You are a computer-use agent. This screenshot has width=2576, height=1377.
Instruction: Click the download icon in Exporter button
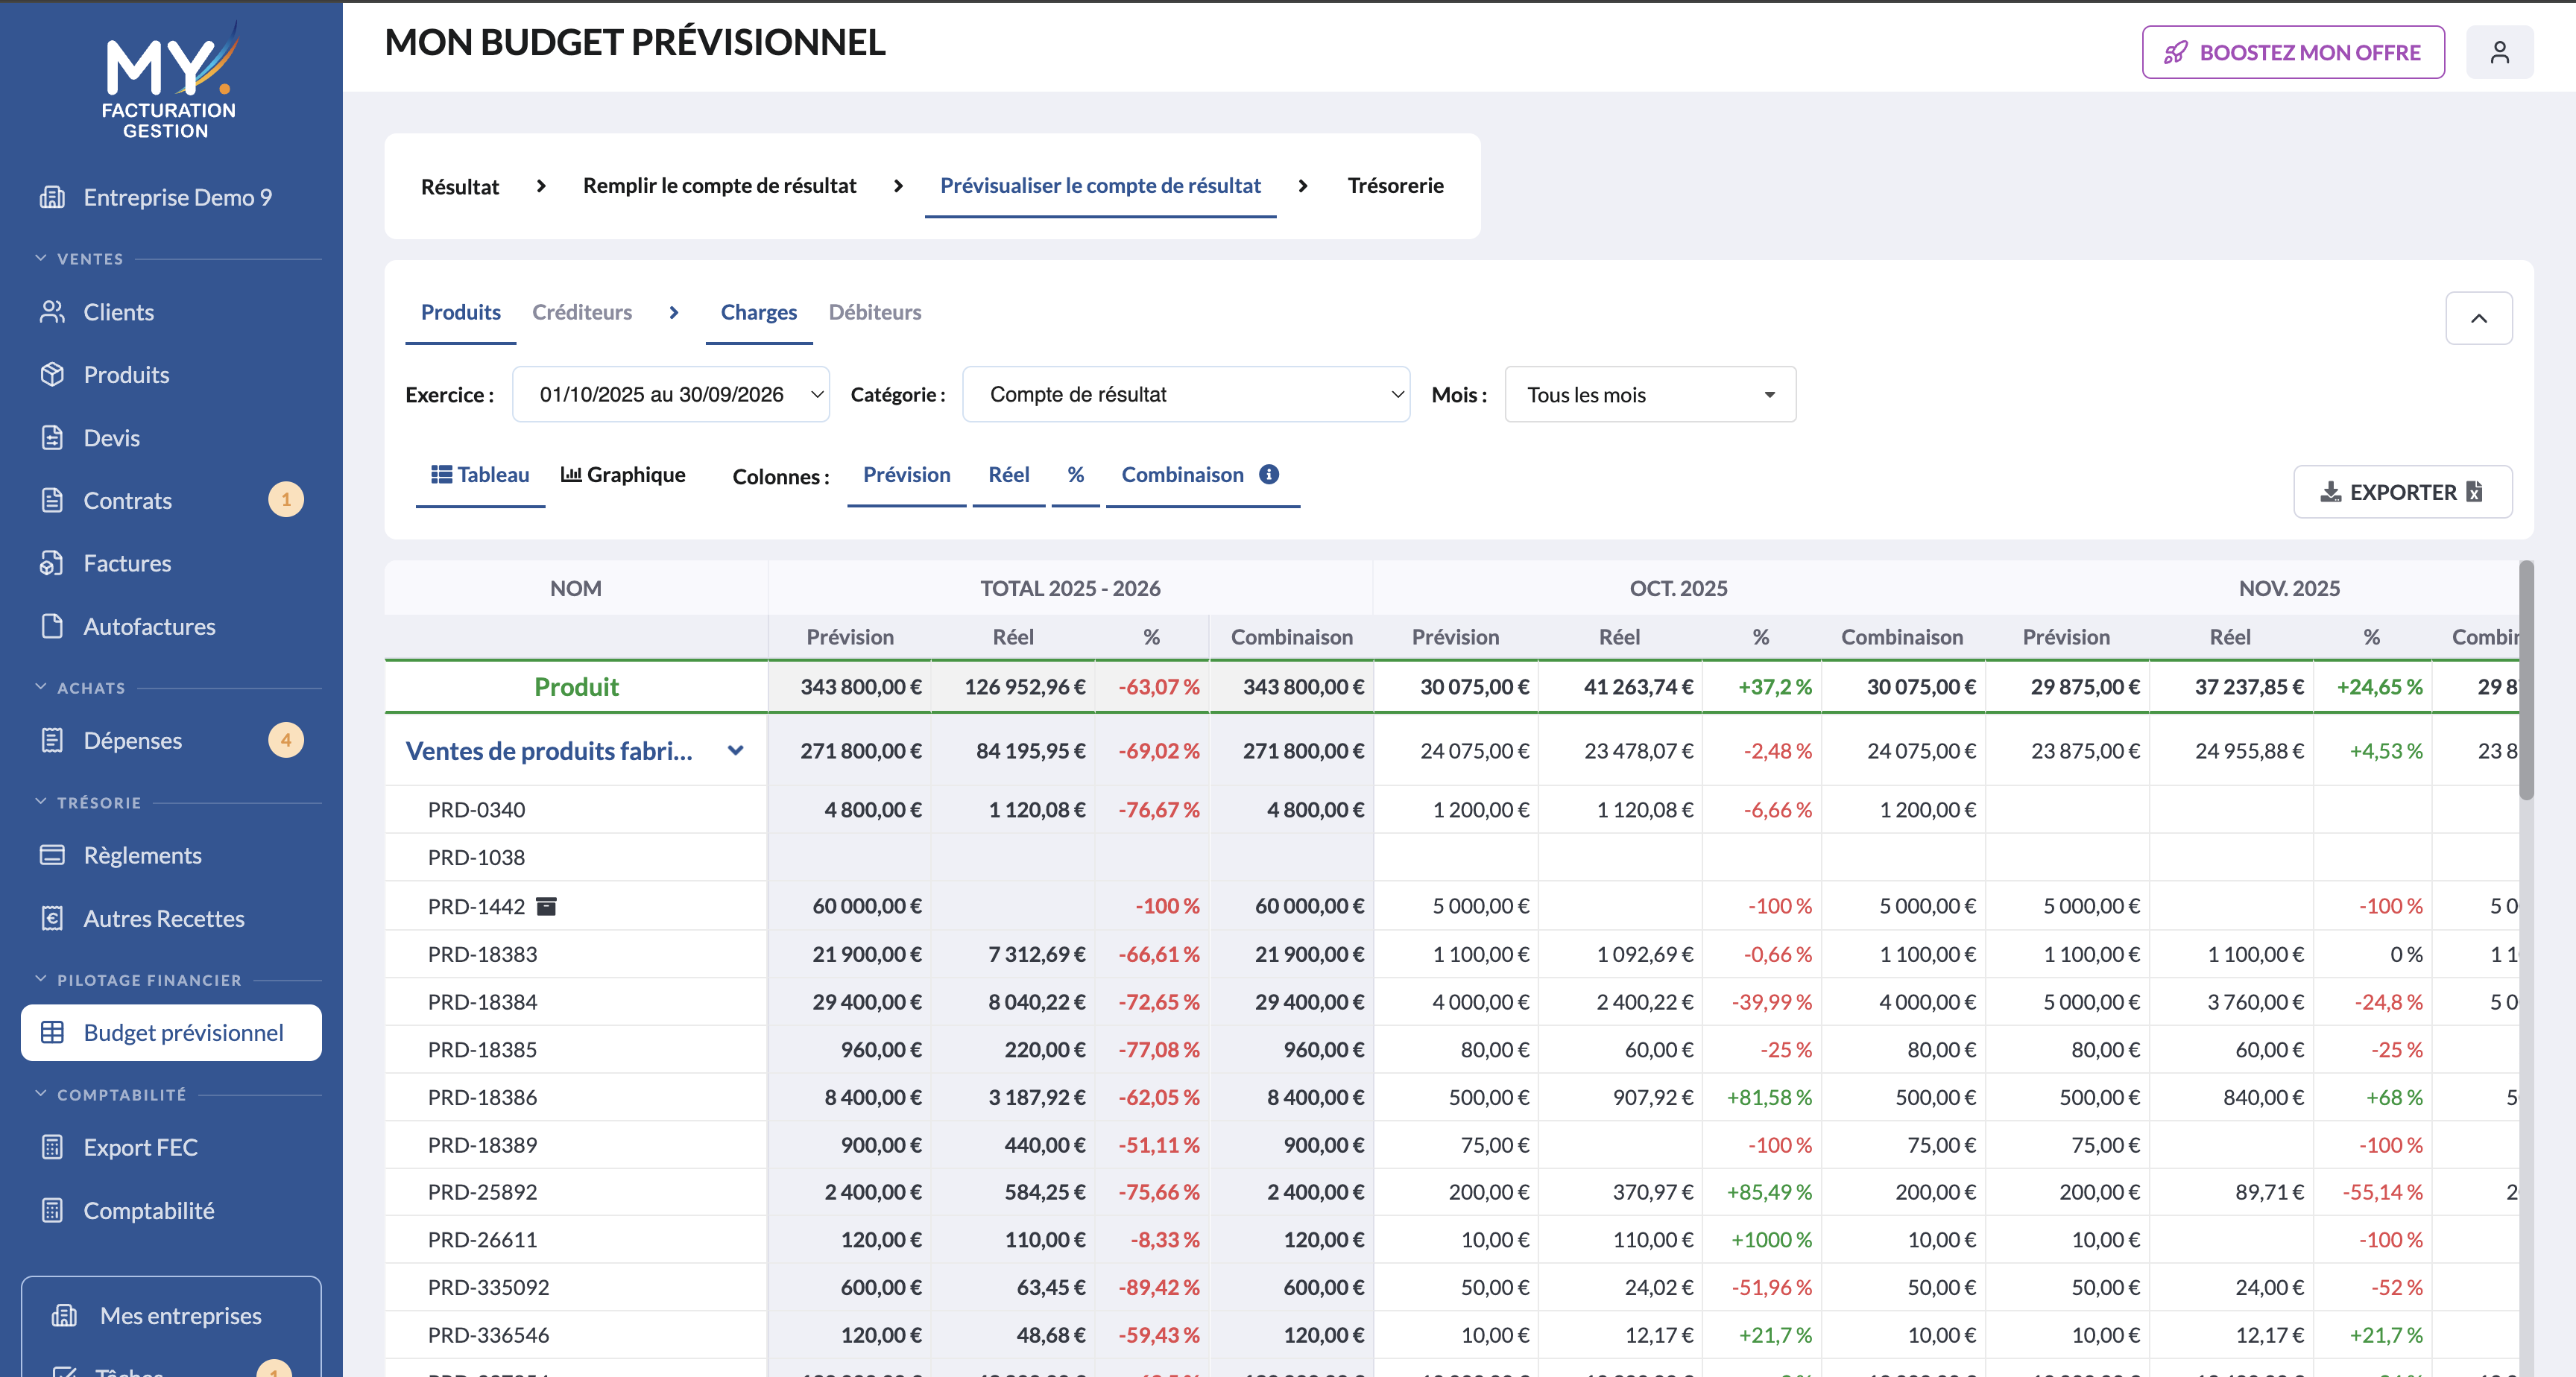2330,491
